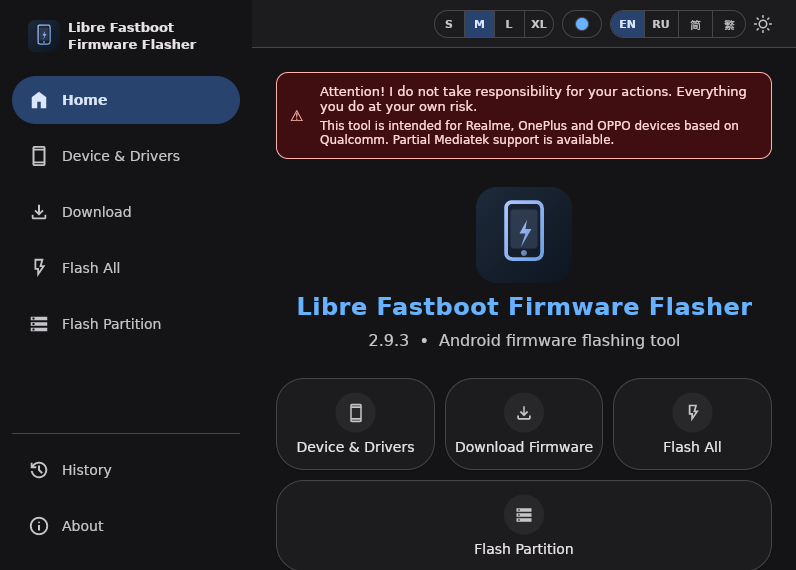Open About in the sidebar
The width and height of the screenshot is (796, 570).
pyautogui.click(x=126, y=526)
